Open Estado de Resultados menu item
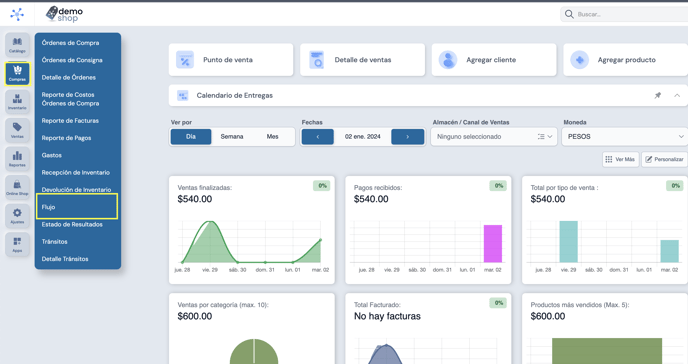 [72, 225]
